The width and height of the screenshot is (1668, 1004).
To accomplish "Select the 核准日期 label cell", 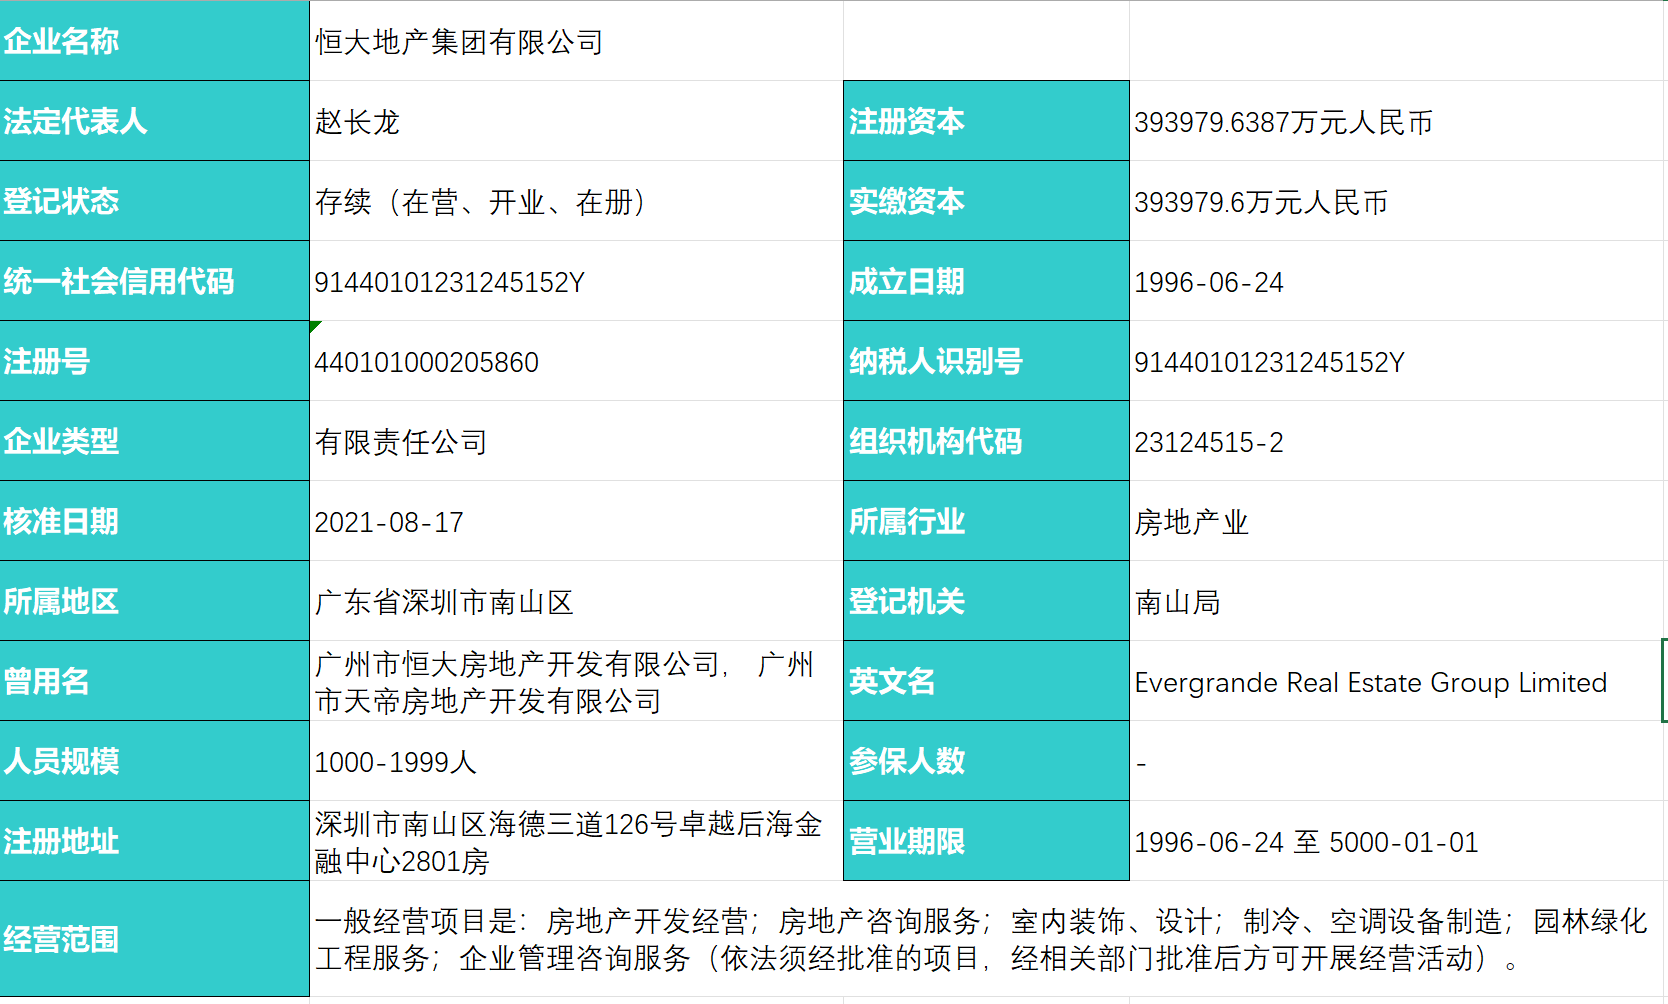I will [x=154, y=521].
